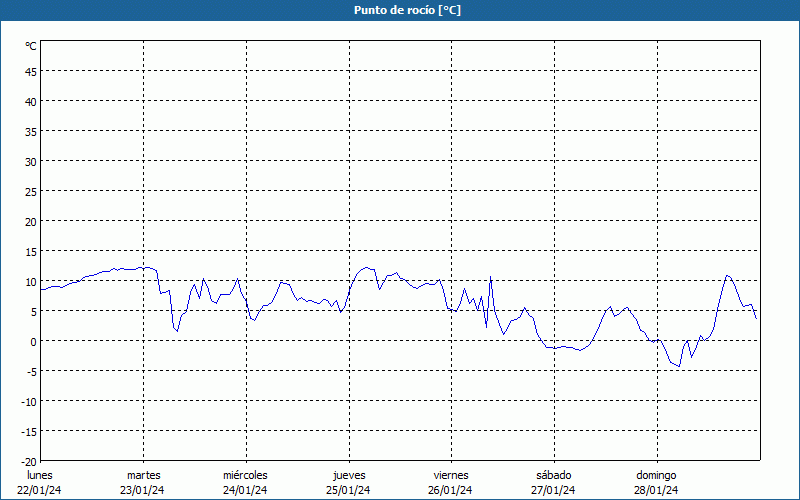Click the y-axis value 10

tap(31, 282)
